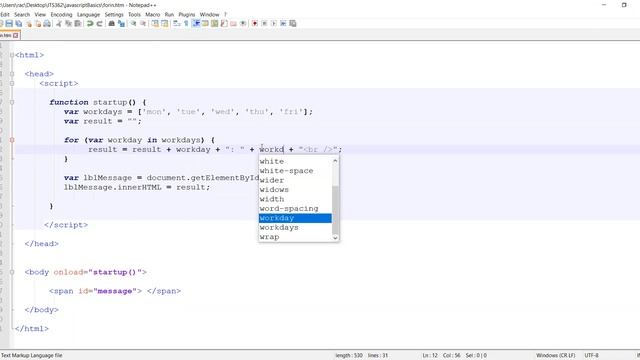Close the form.htm tab

pos(16,36)
